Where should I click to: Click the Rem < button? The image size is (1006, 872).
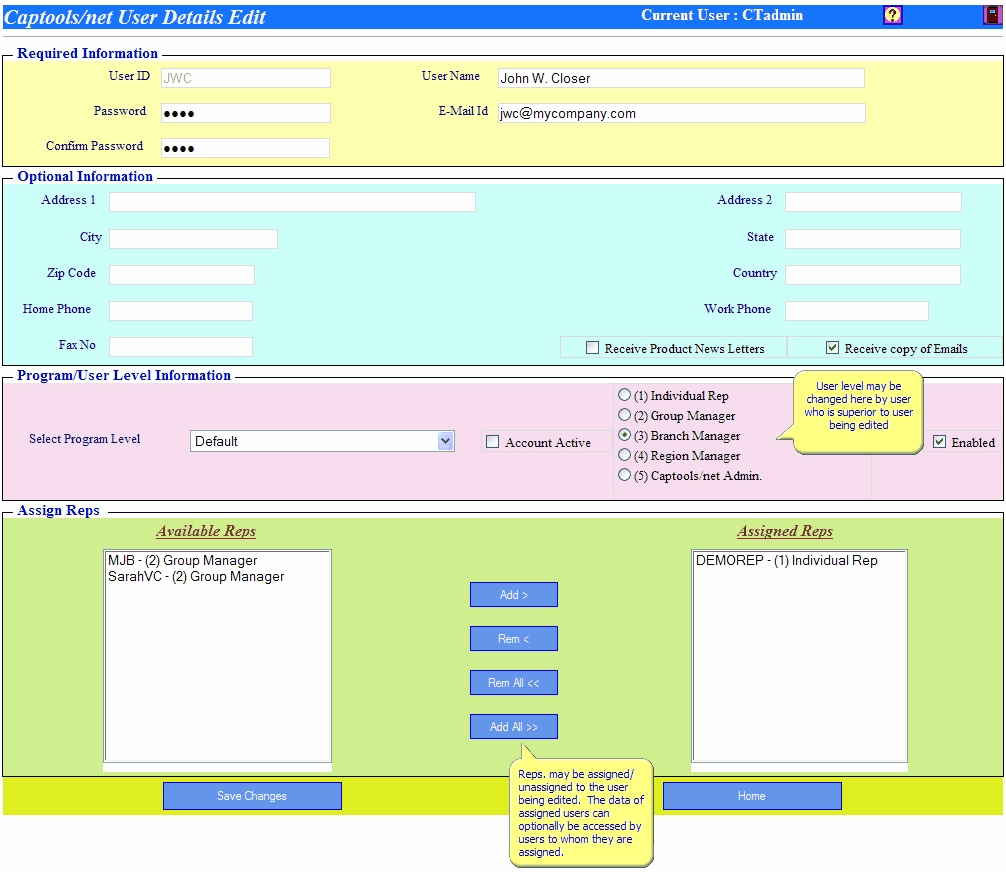pos(513,639)
